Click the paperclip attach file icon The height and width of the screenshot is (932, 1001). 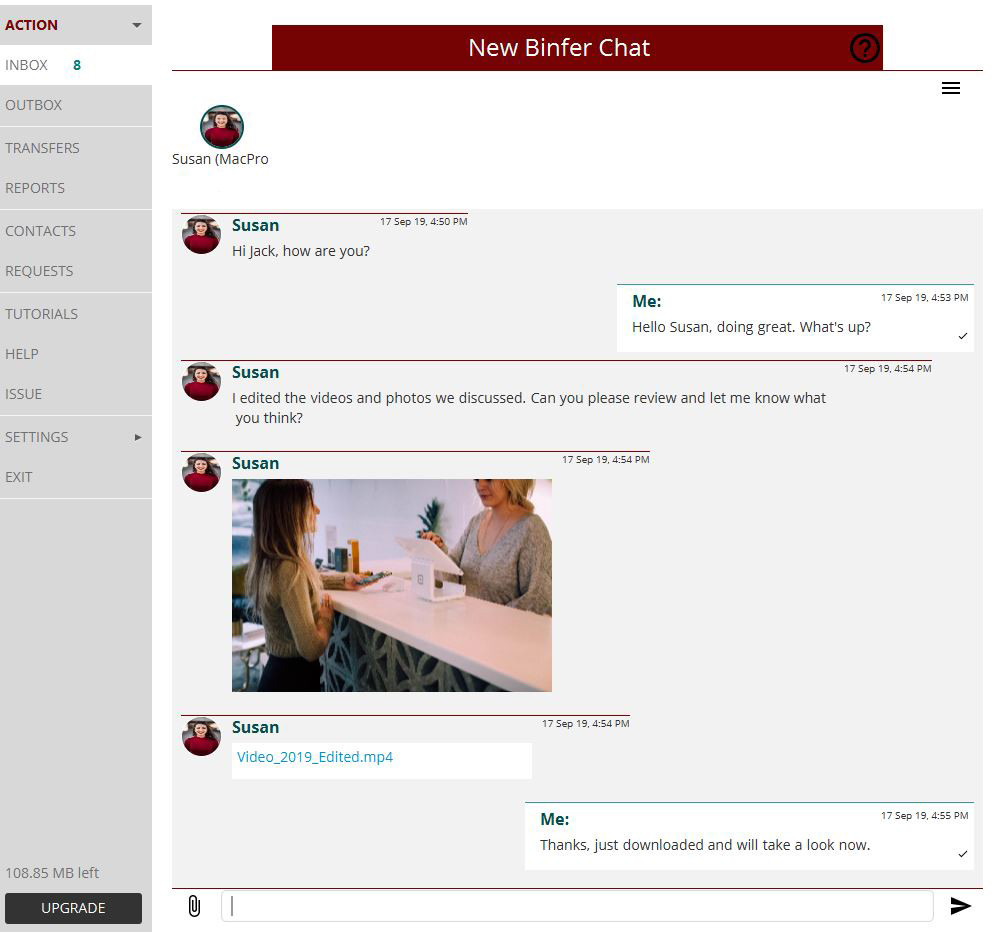(x=194, y=906)
